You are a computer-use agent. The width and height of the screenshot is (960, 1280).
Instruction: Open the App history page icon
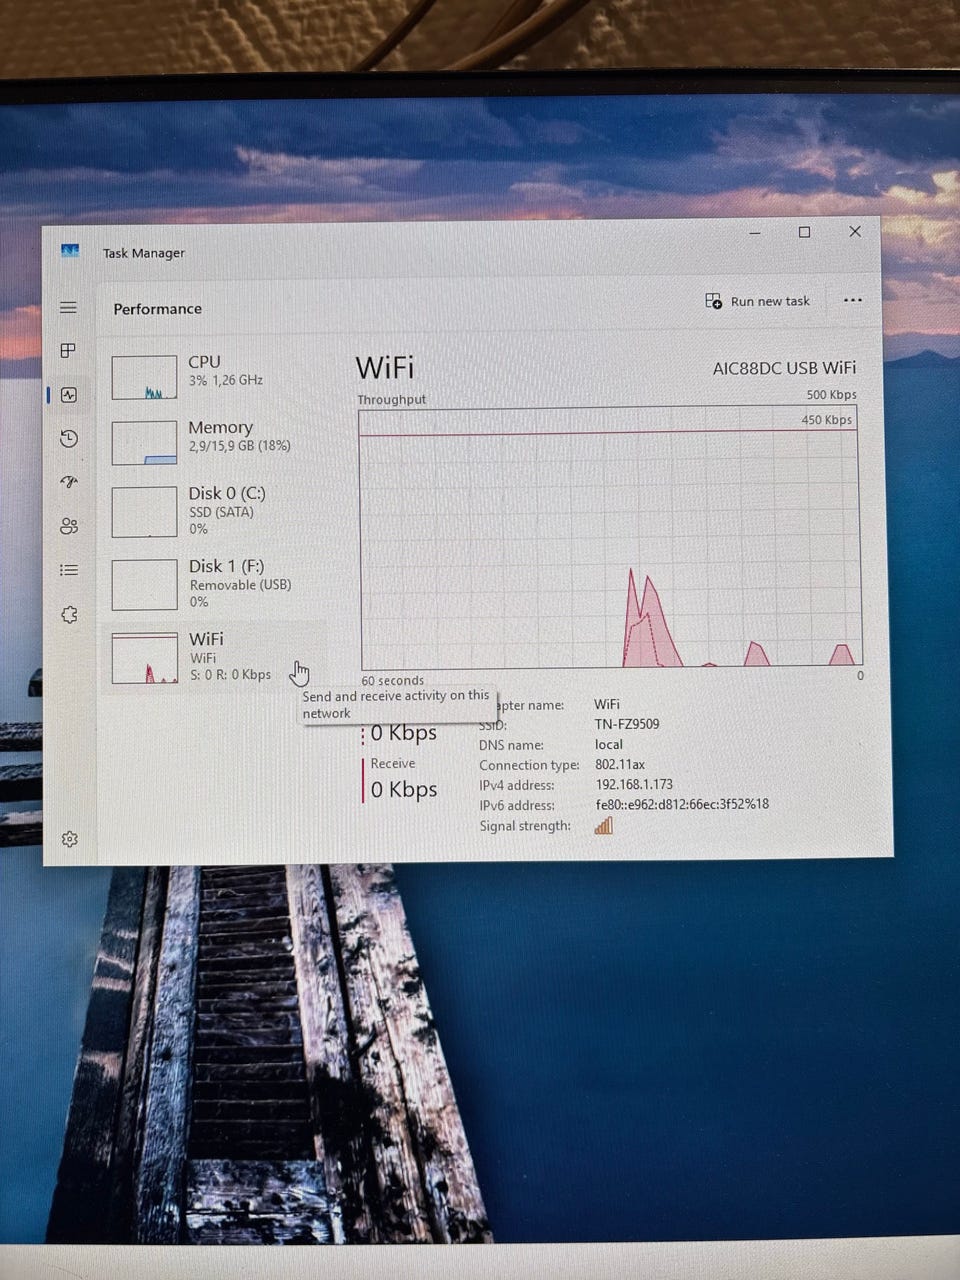tap(68, 438)
